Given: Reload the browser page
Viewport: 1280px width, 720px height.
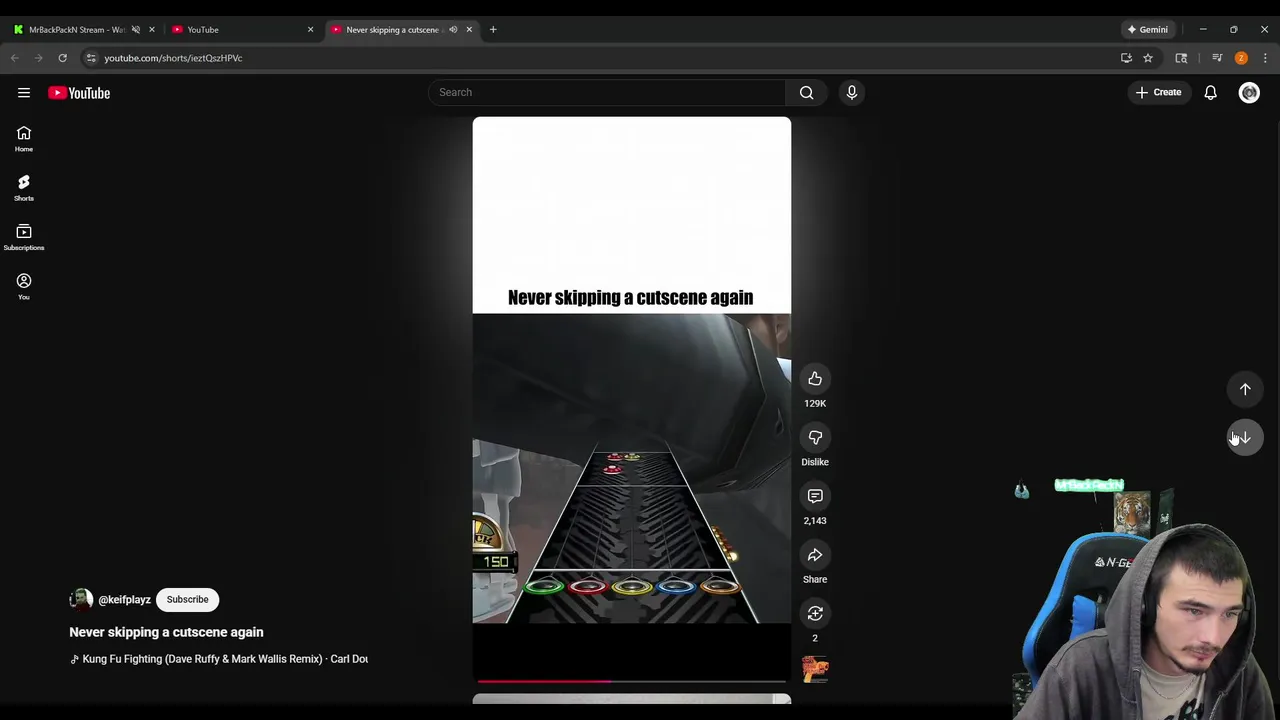Looking at the screenshot, I should (x=62, y=58).
